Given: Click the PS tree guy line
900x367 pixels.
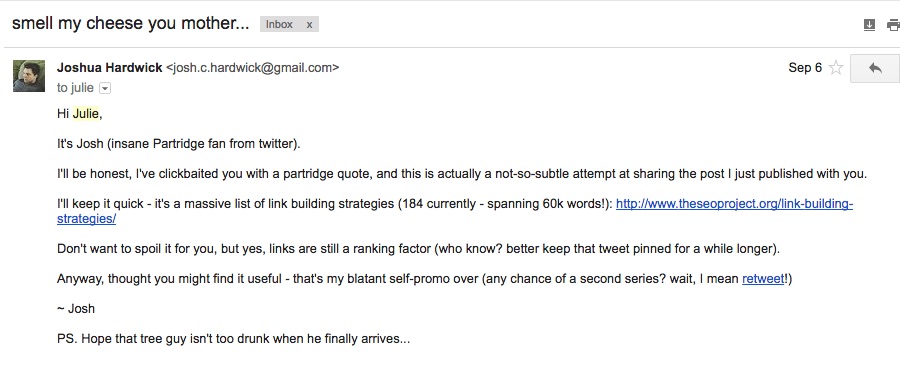Looking at the screenshot, I should tap(234, 339).
